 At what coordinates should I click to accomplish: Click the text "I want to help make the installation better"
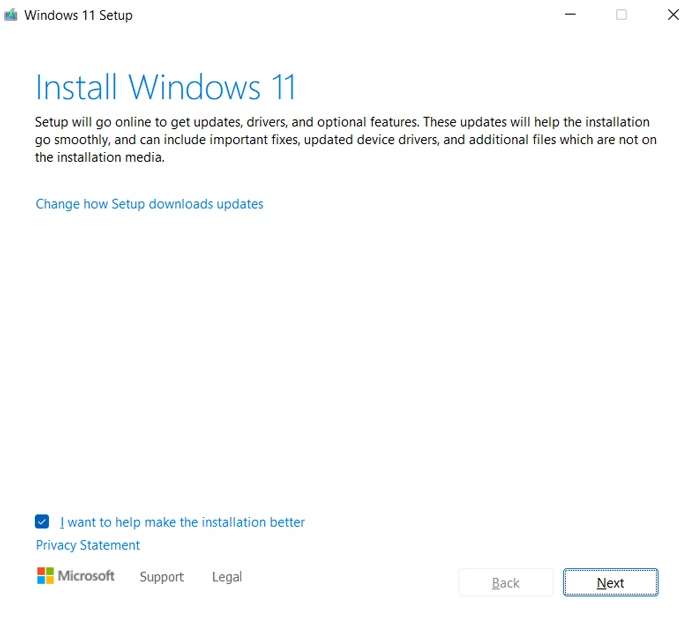click(182, 522)
